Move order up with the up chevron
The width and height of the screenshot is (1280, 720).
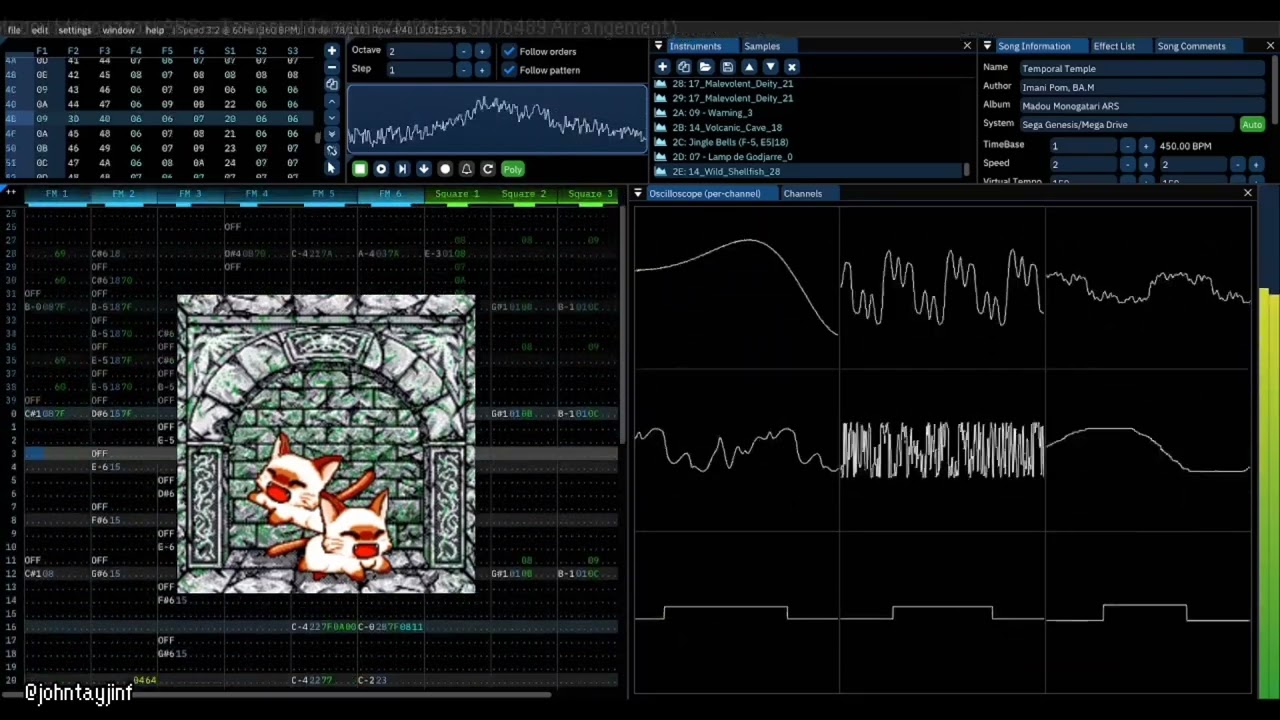tap(332, 101)
